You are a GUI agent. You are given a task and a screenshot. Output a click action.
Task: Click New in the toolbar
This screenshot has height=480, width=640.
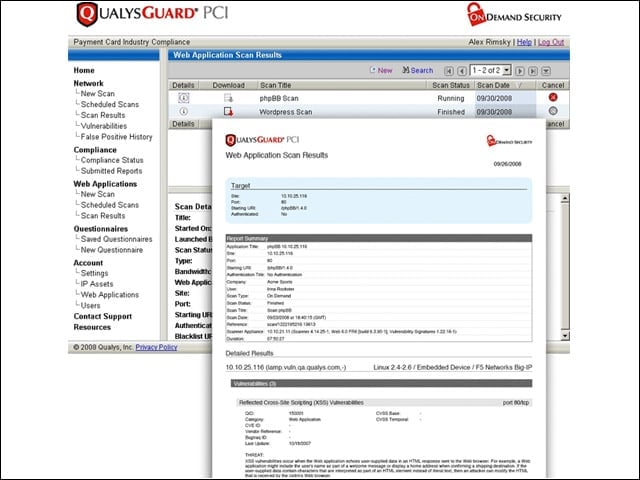(381, 70)
